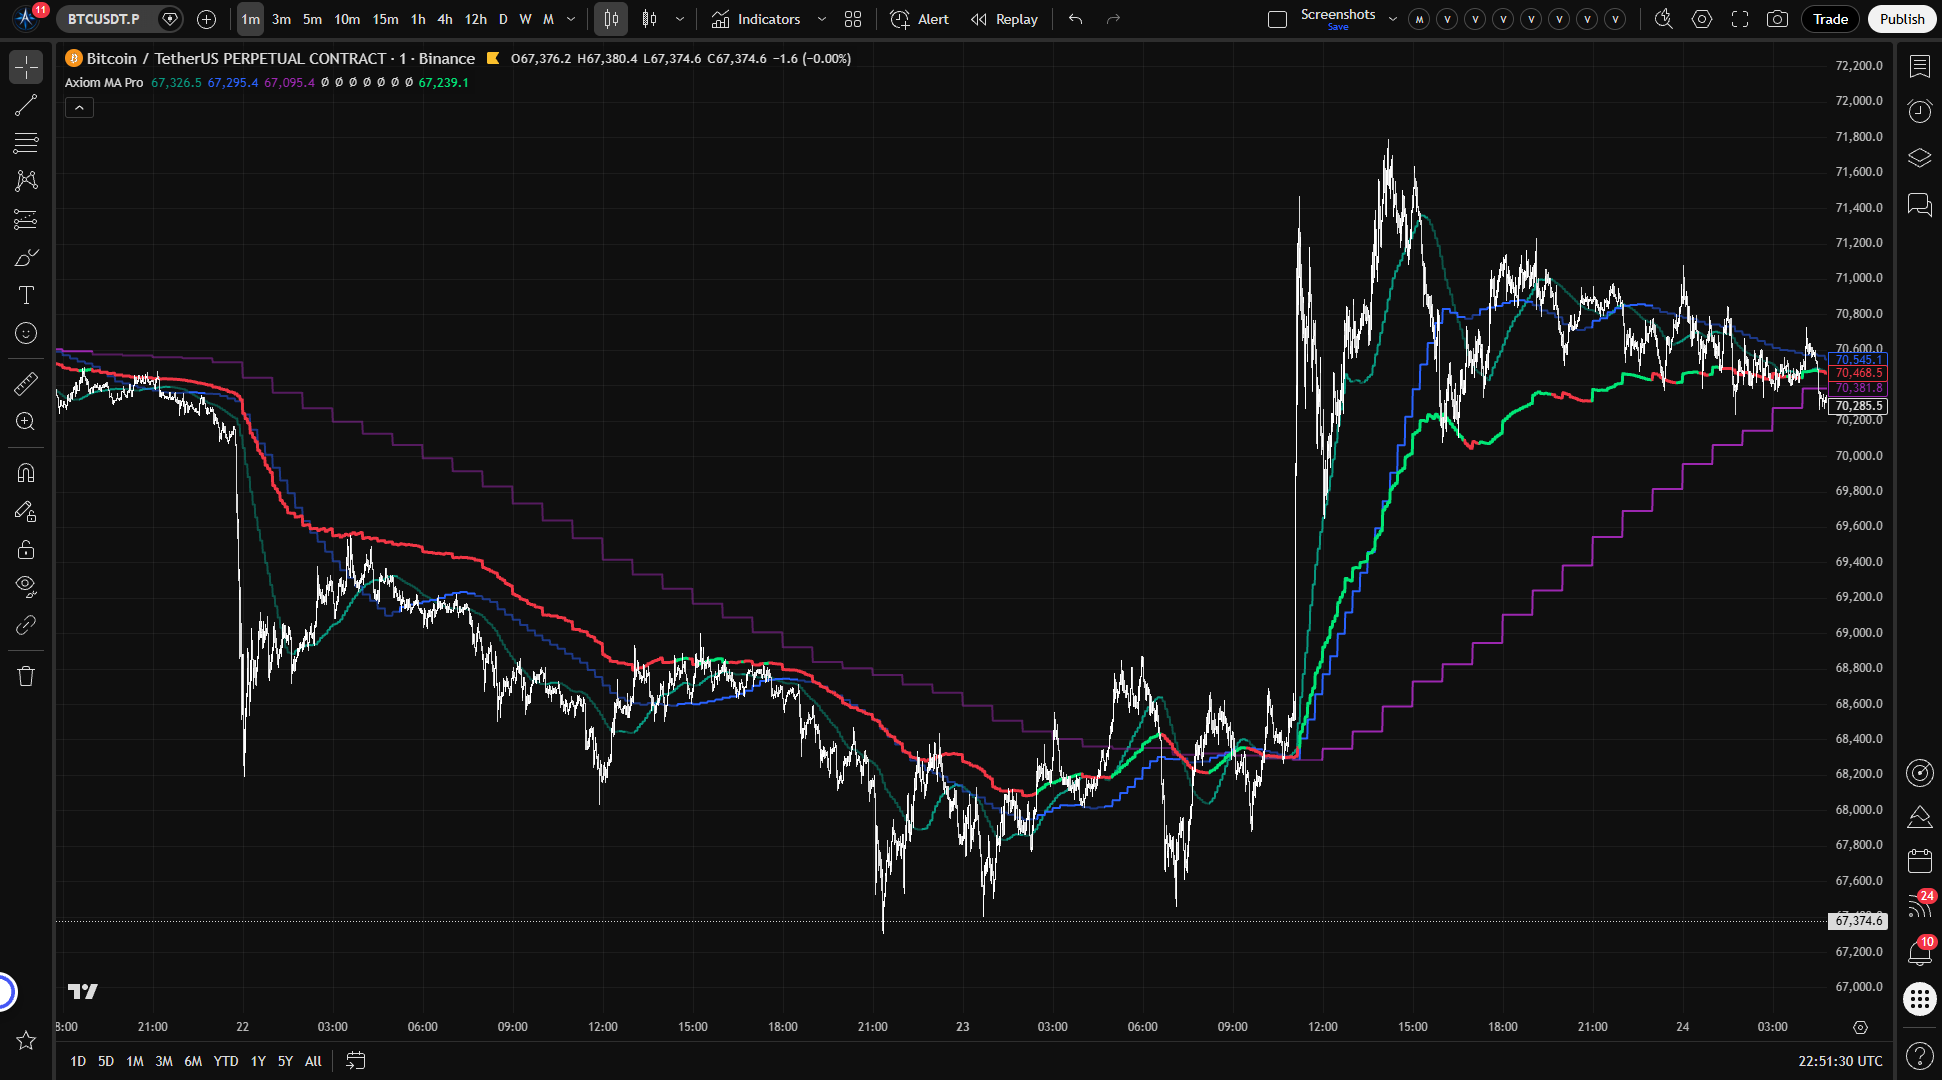Image resolution: width=1942 pixels, height=1080 pixels.
Task: Tick the Screenshots layout checkbox
Action: tap(1277, 19)
